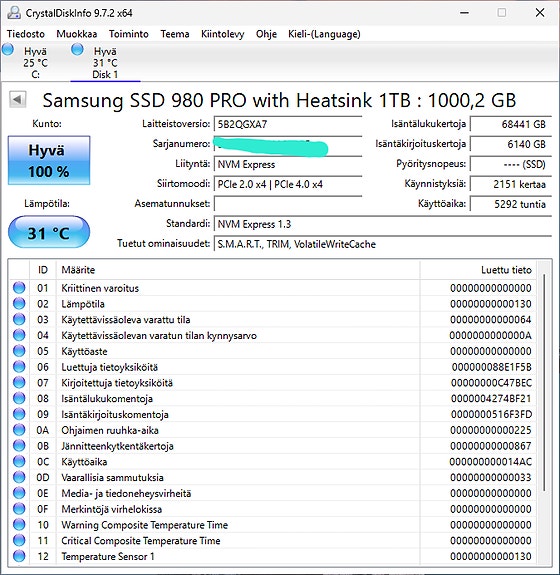Select the Disk 1 drive tab
Viewport: 560px width, 575px height.
[x=105, y=62]
